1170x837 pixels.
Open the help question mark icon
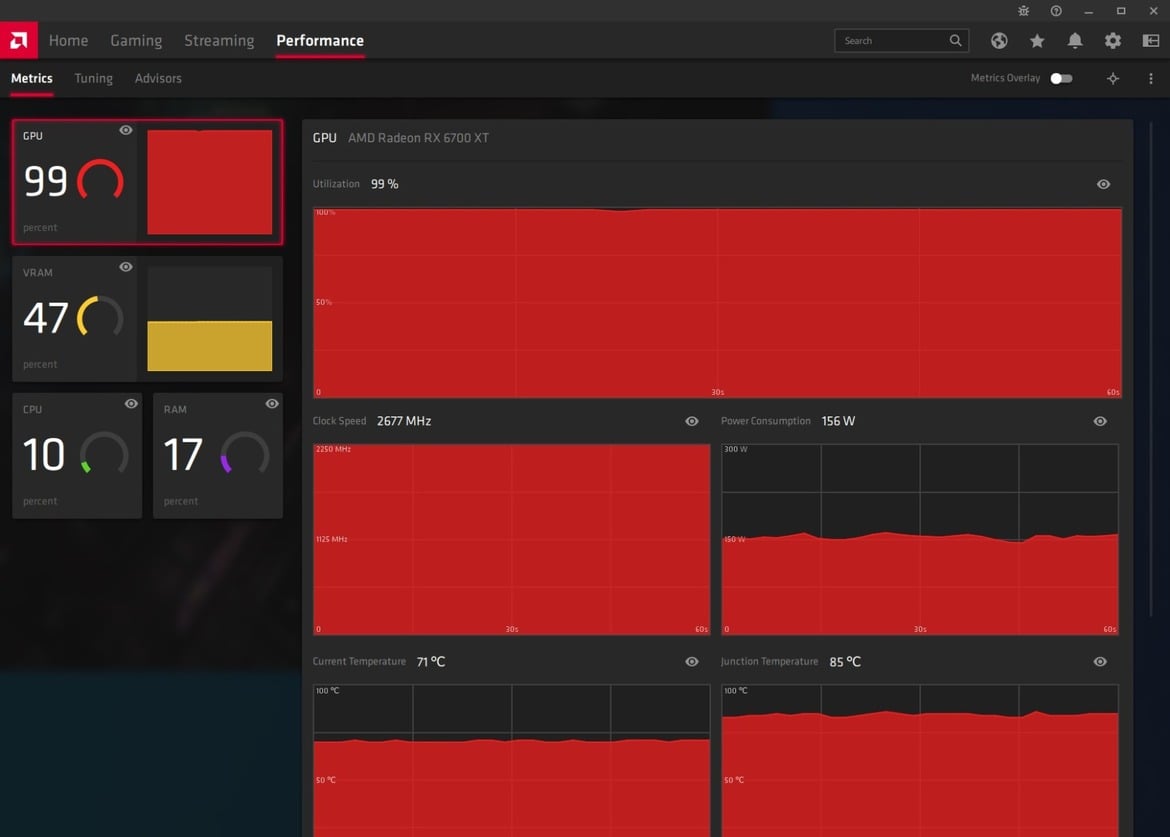pyautogui.click(x=1056, y=11)
